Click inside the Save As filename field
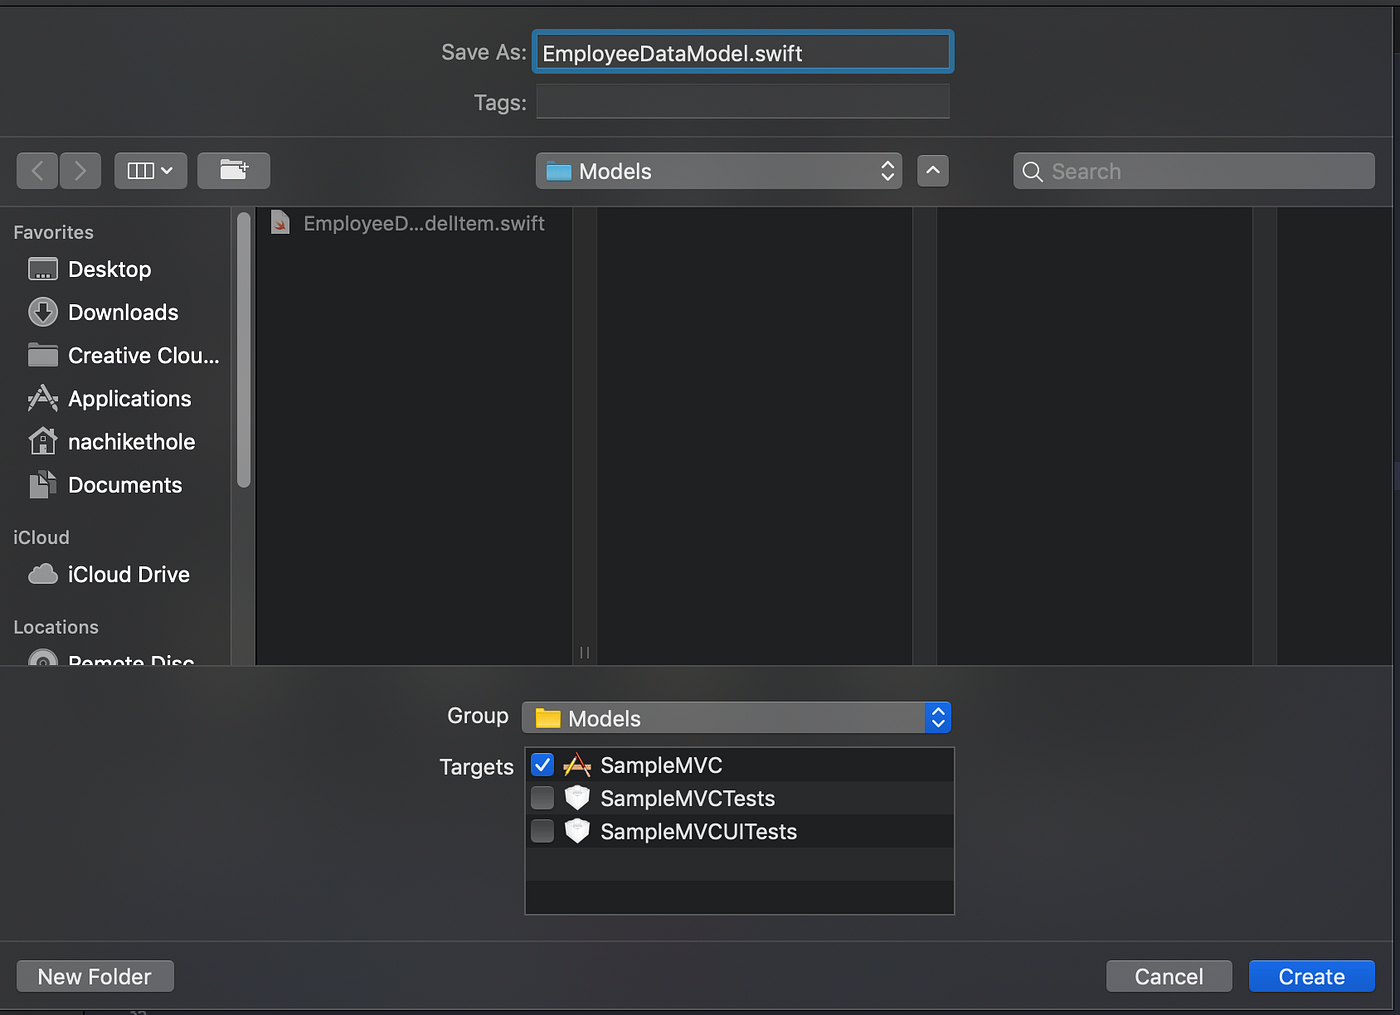The width and height of the screenshot is (1400, 1015). tap(741, 52)
